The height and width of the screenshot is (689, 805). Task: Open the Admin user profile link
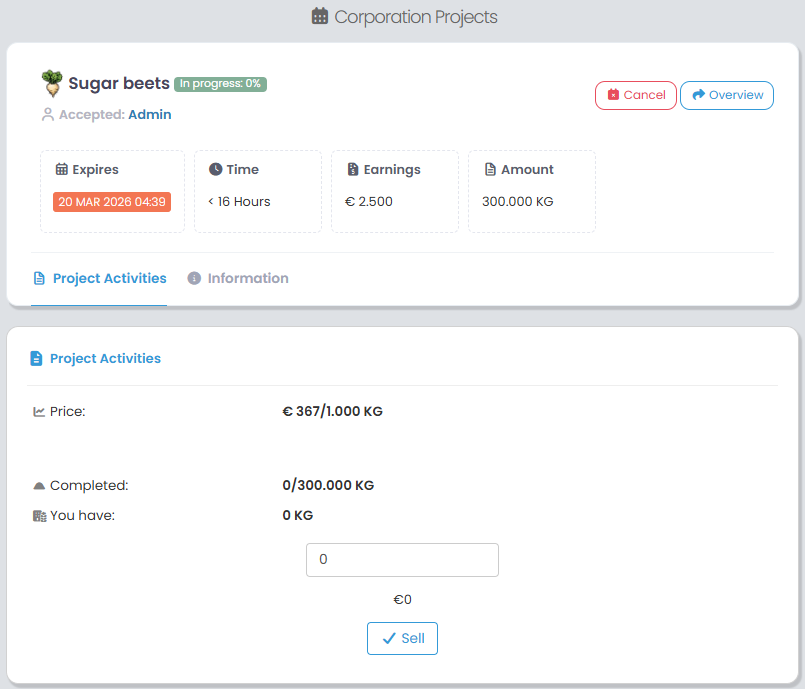pyautogui.click(x=150, y=115)
